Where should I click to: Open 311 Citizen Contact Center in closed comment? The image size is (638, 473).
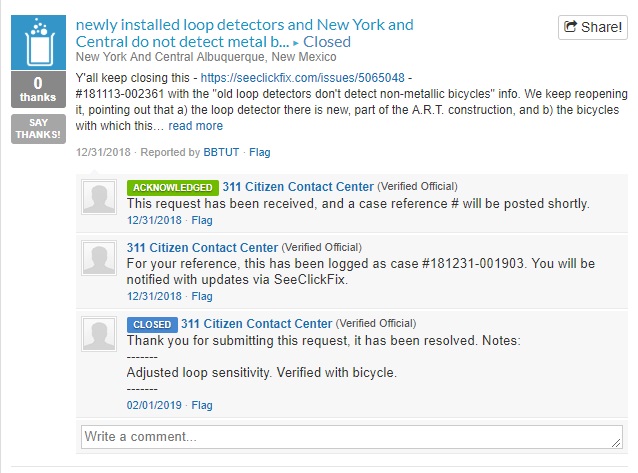click(256, 324)
